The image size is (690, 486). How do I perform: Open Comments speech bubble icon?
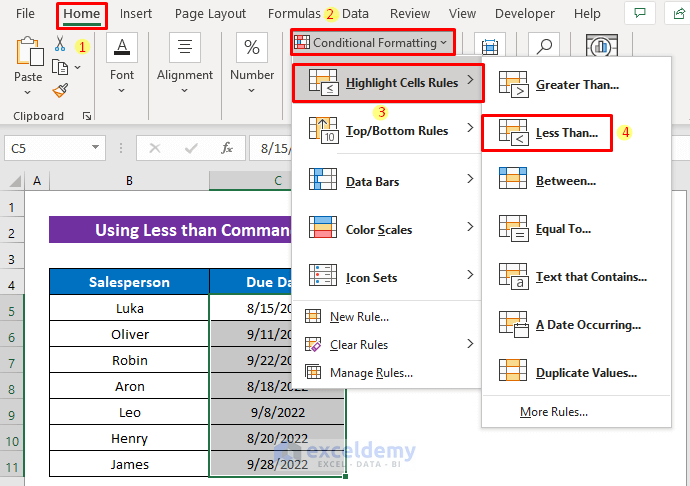(x=639, y=13)
